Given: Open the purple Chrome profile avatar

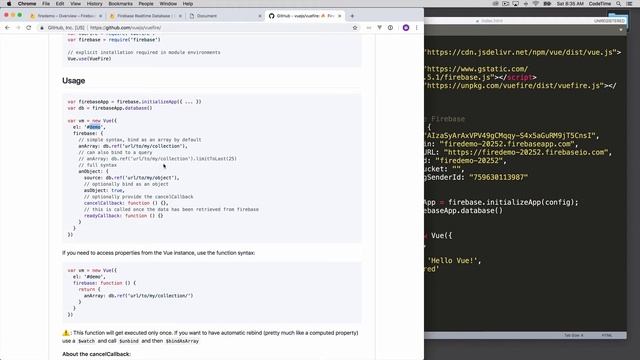Looking at the screenshot, I should click(406, 28).
